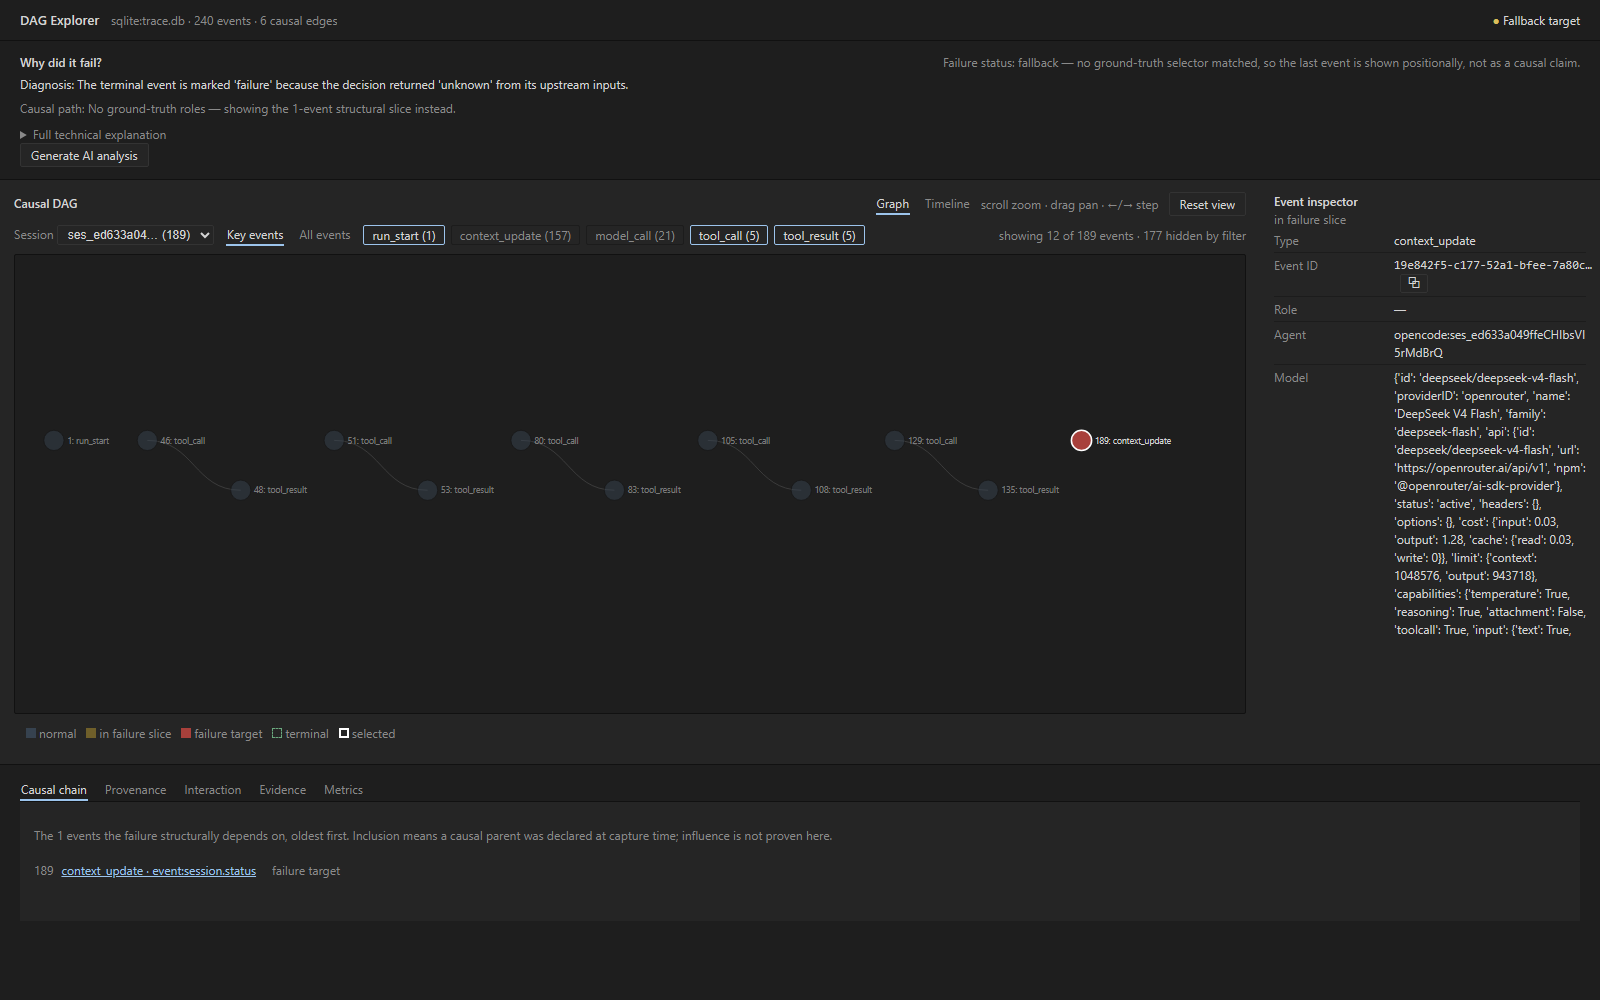1600x1000 pixels.
Task: Open the Provenance tab
Action: (136, 790)
